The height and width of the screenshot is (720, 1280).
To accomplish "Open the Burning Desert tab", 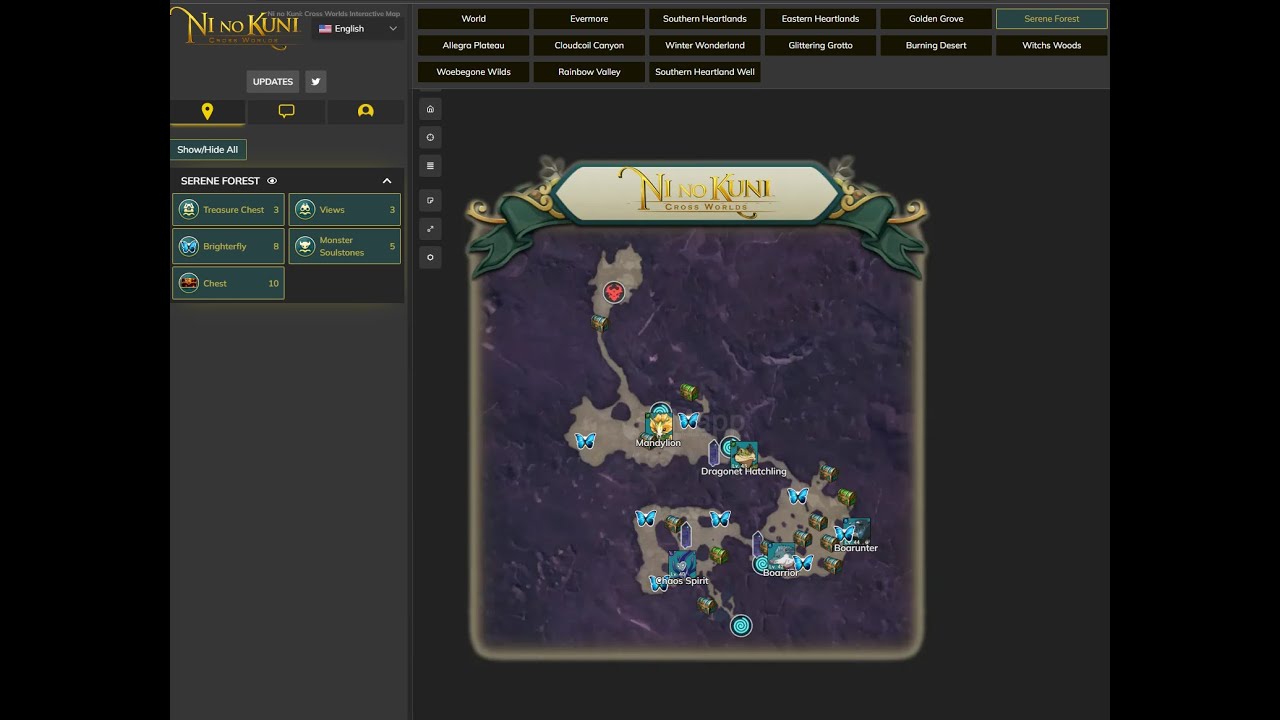I will pyautogui.click(x=936, y=46).
